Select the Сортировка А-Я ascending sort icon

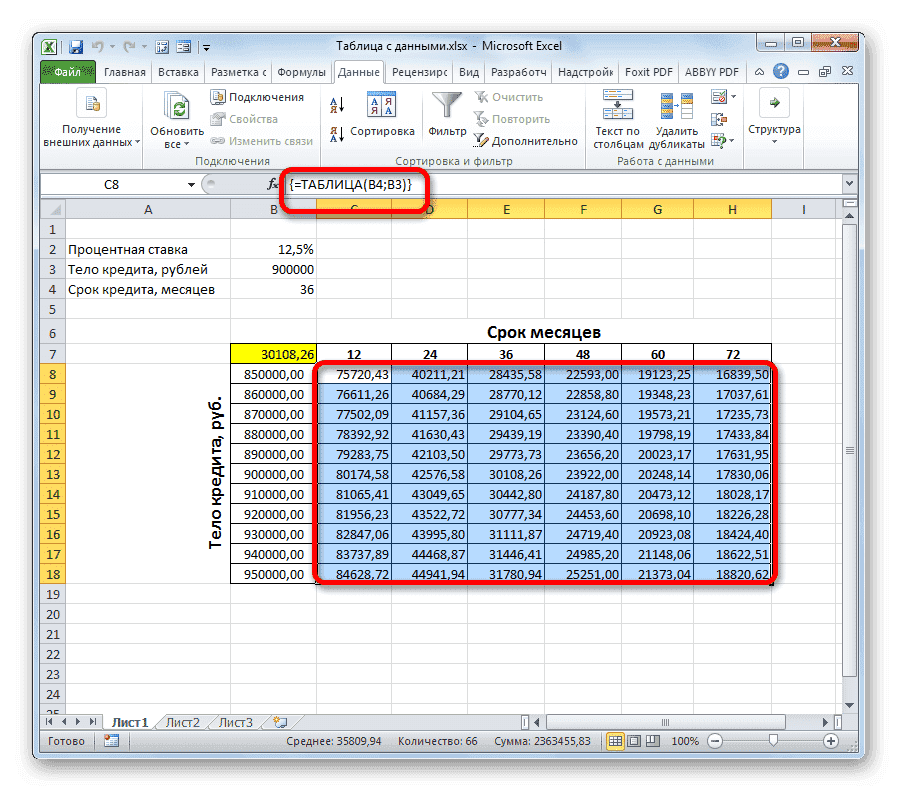[335, 104]
